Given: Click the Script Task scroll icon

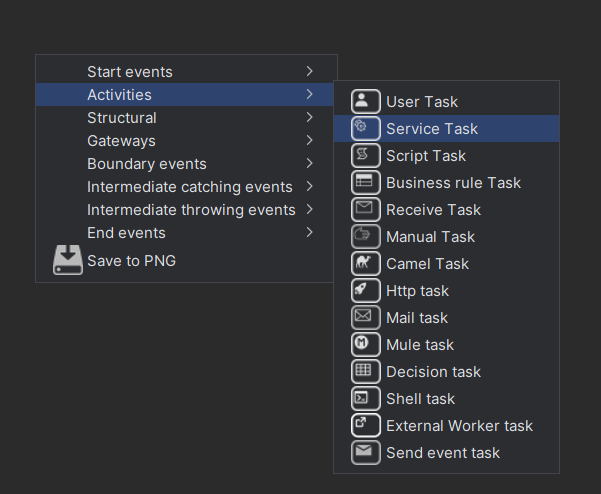Looking at the screenshot, I should click(366, 155).
